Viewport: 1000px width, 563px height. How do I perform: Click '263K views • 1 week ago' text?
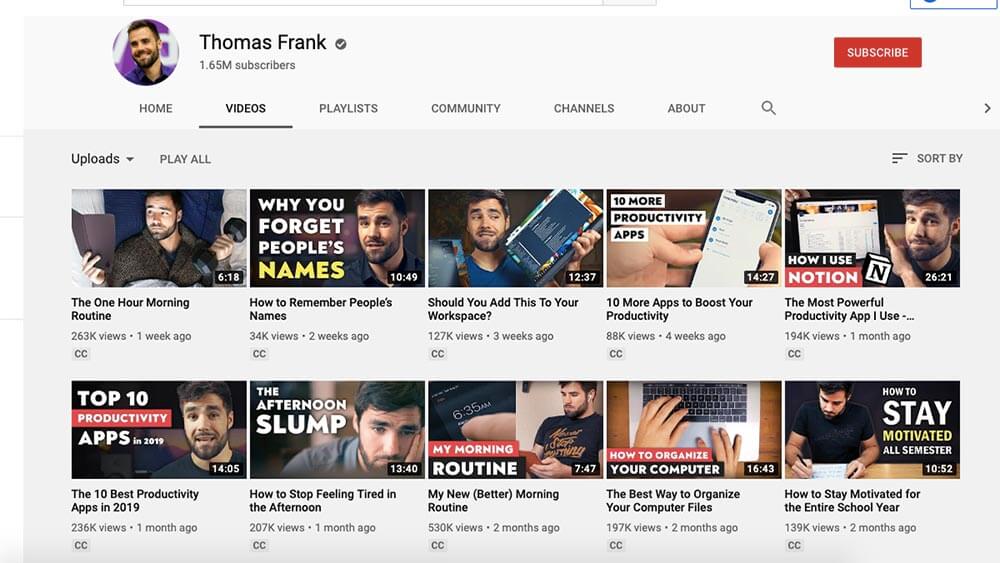(x=131, y=336)
